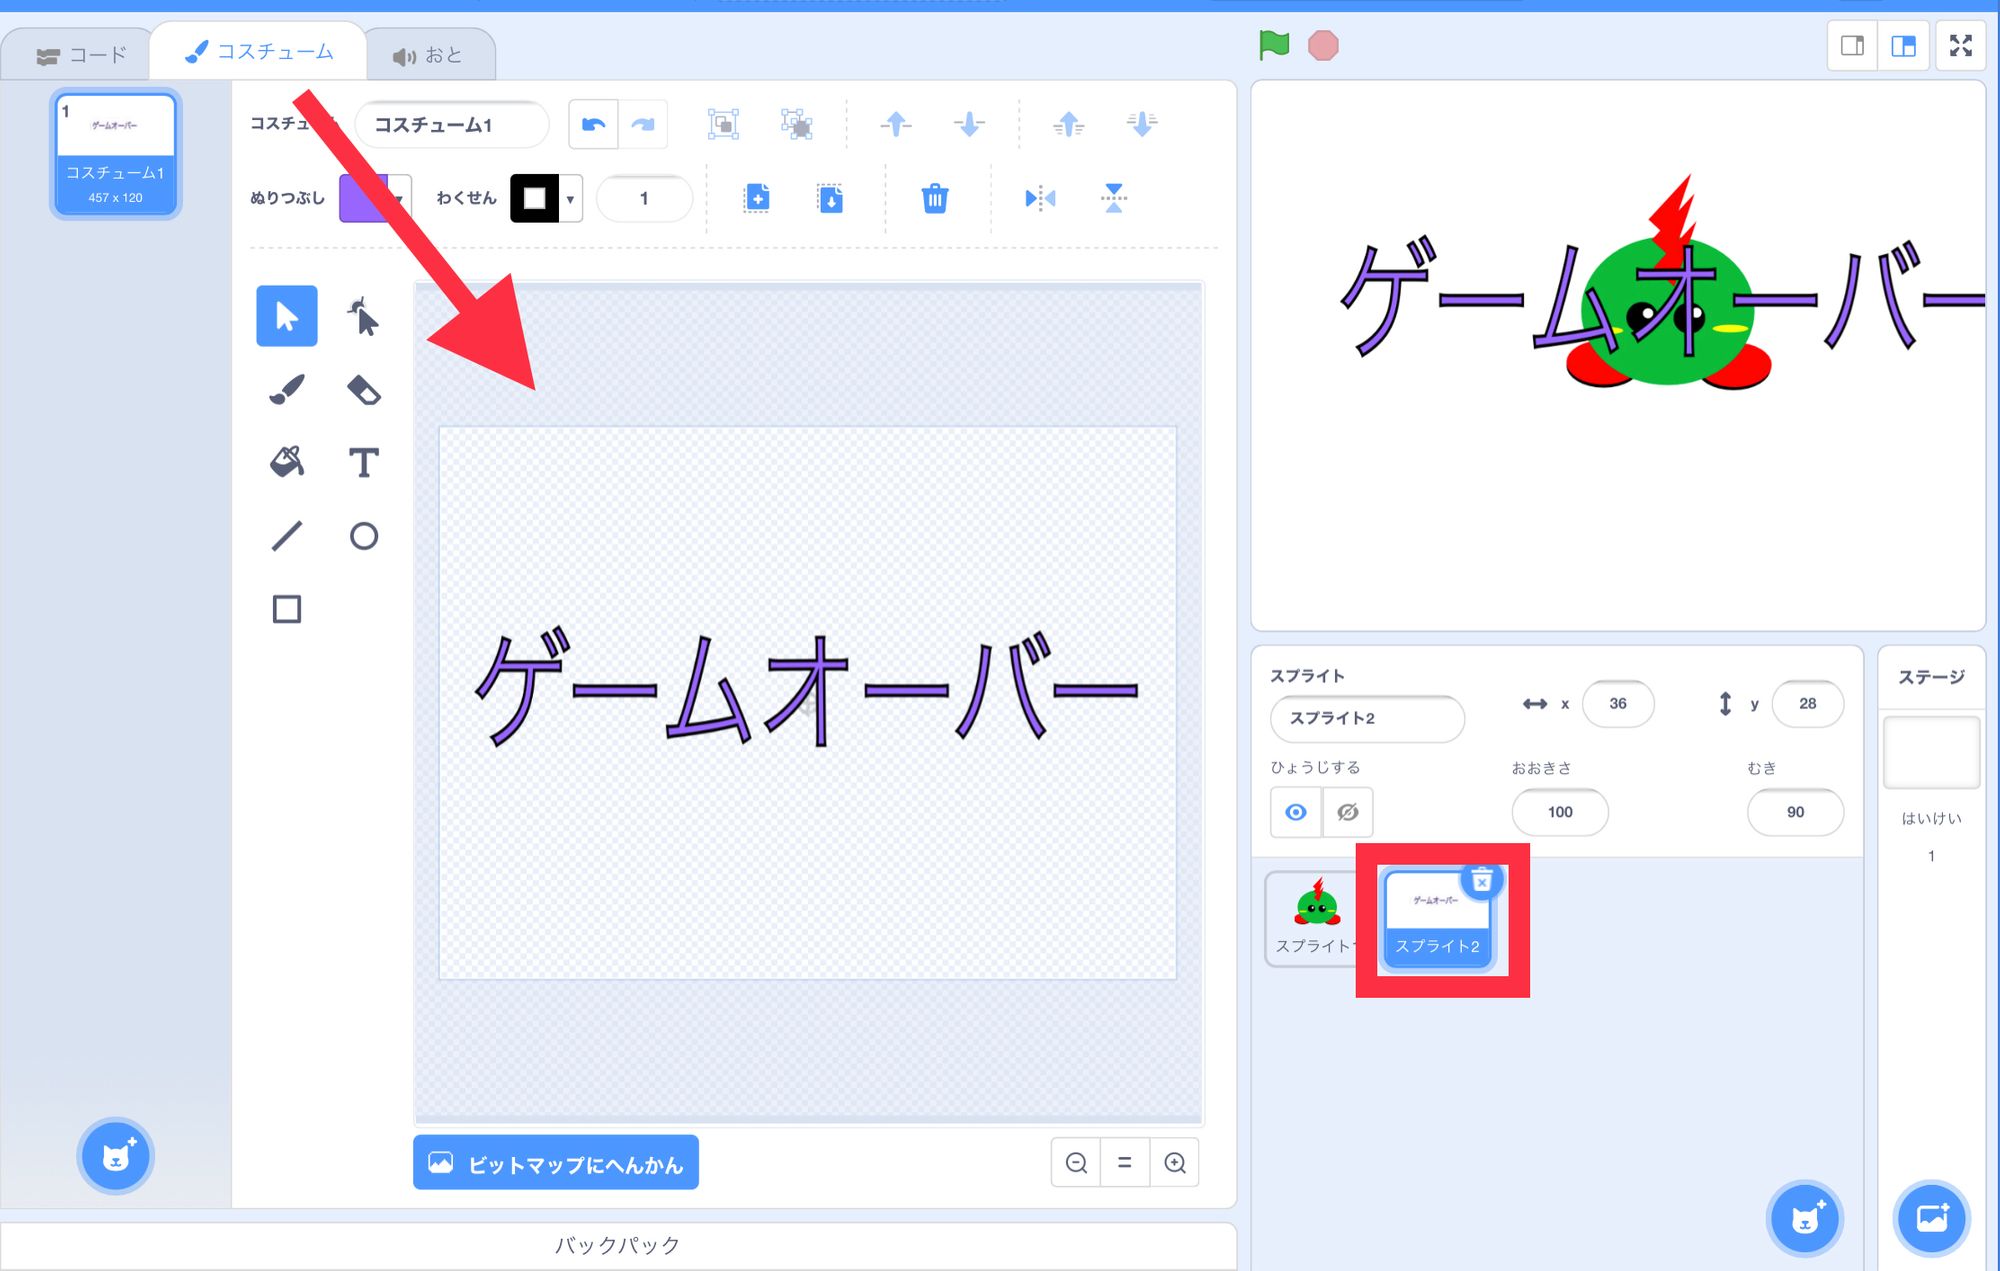2000x1271 pixels.
Task: Zoom in on the drawing canvas
Action: point(1175,1162)
